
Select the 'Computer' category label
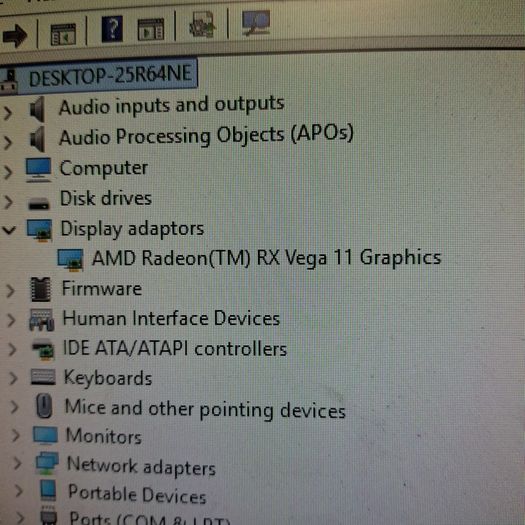point(103,168)
